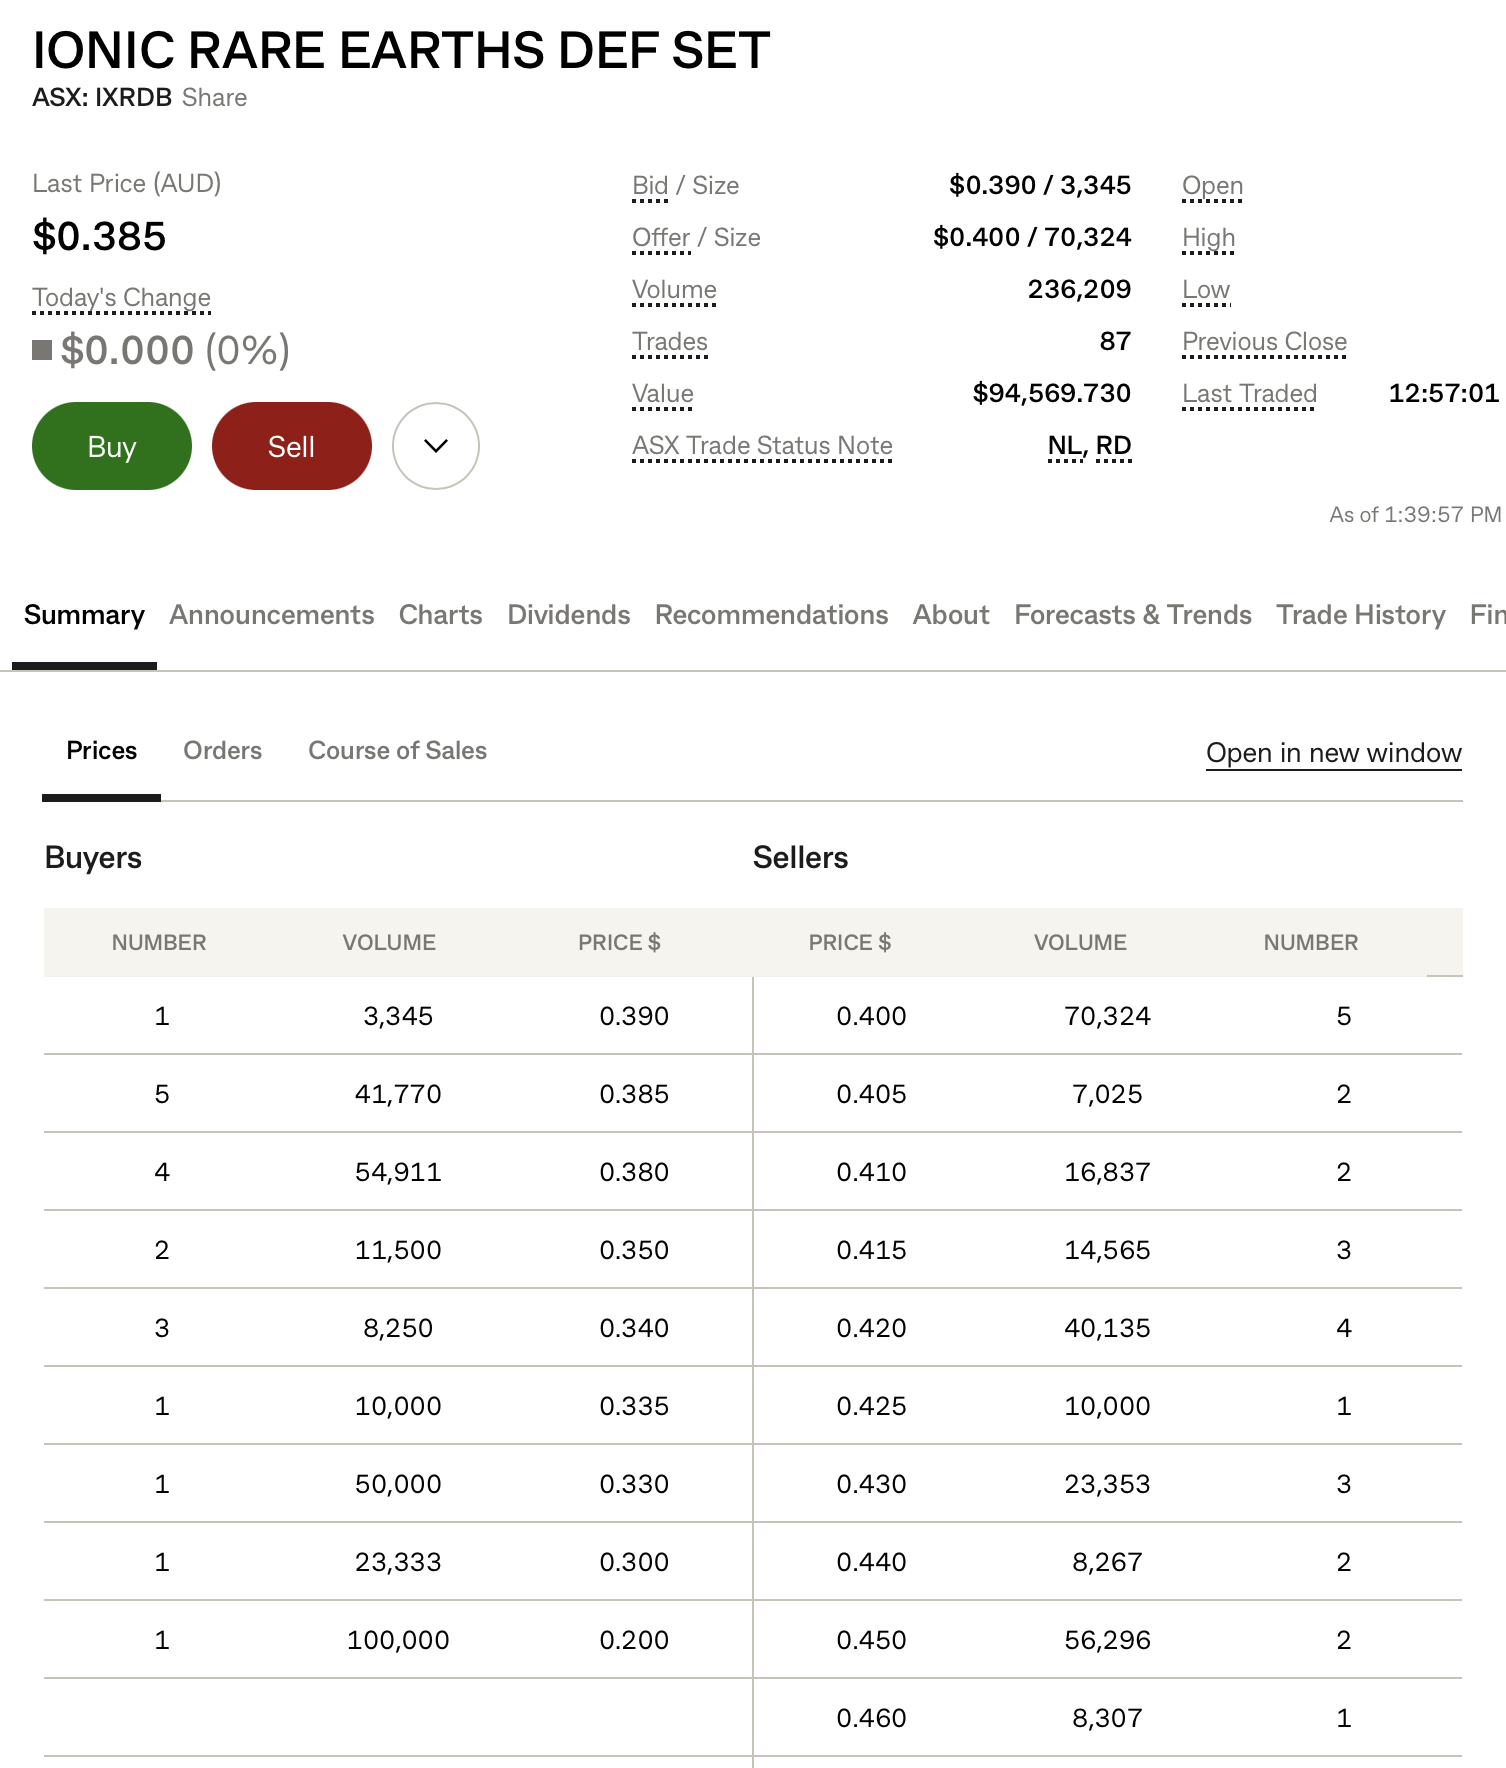The image size is (1506, 1768).
Task: Go to the Dividends tab
Action: point(568,615)
